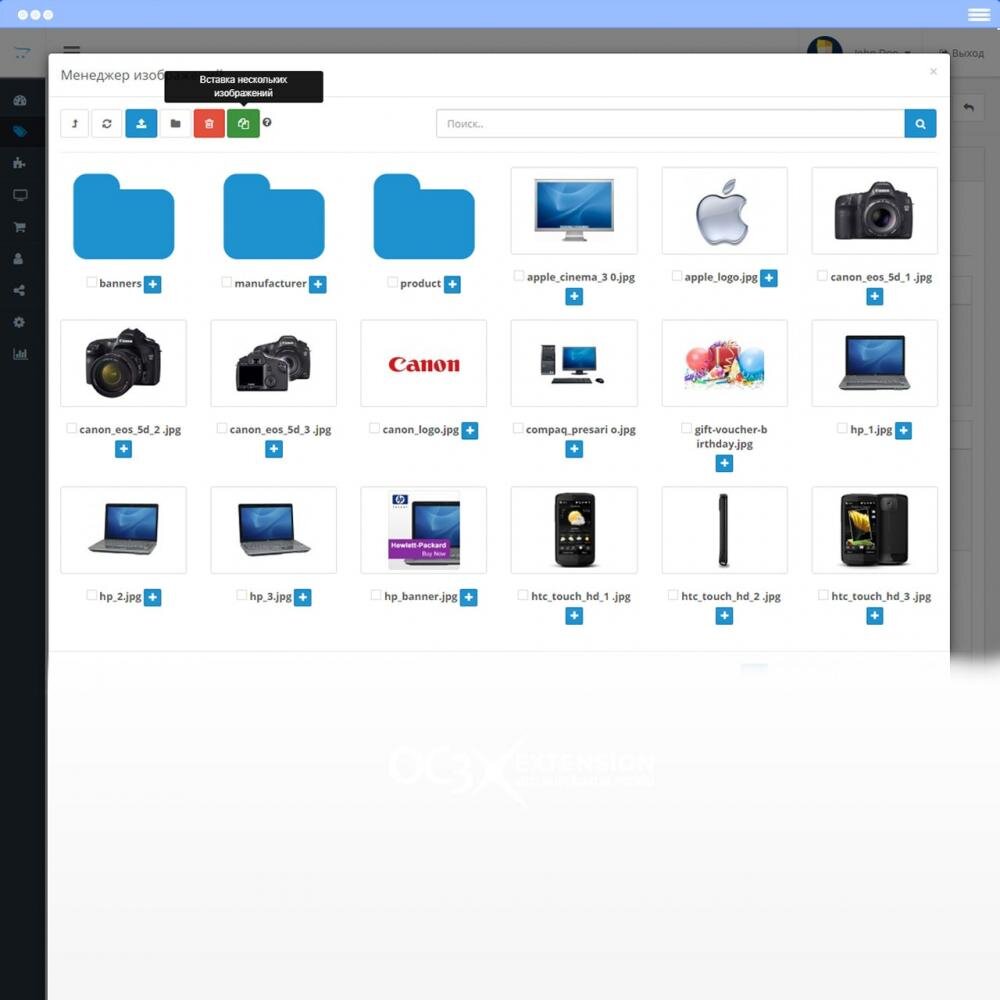Click the parent folder up-arrow button
This screenshot has height=1000, width=1000.
[74, 123]
